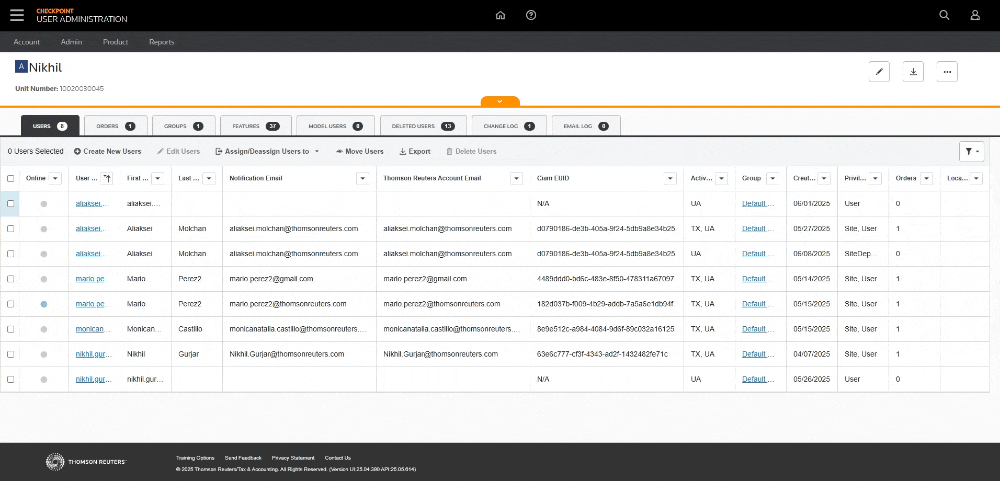Open the Reports menu
The height and width of the screenshot is (481, 1000).
coord(161,42)
